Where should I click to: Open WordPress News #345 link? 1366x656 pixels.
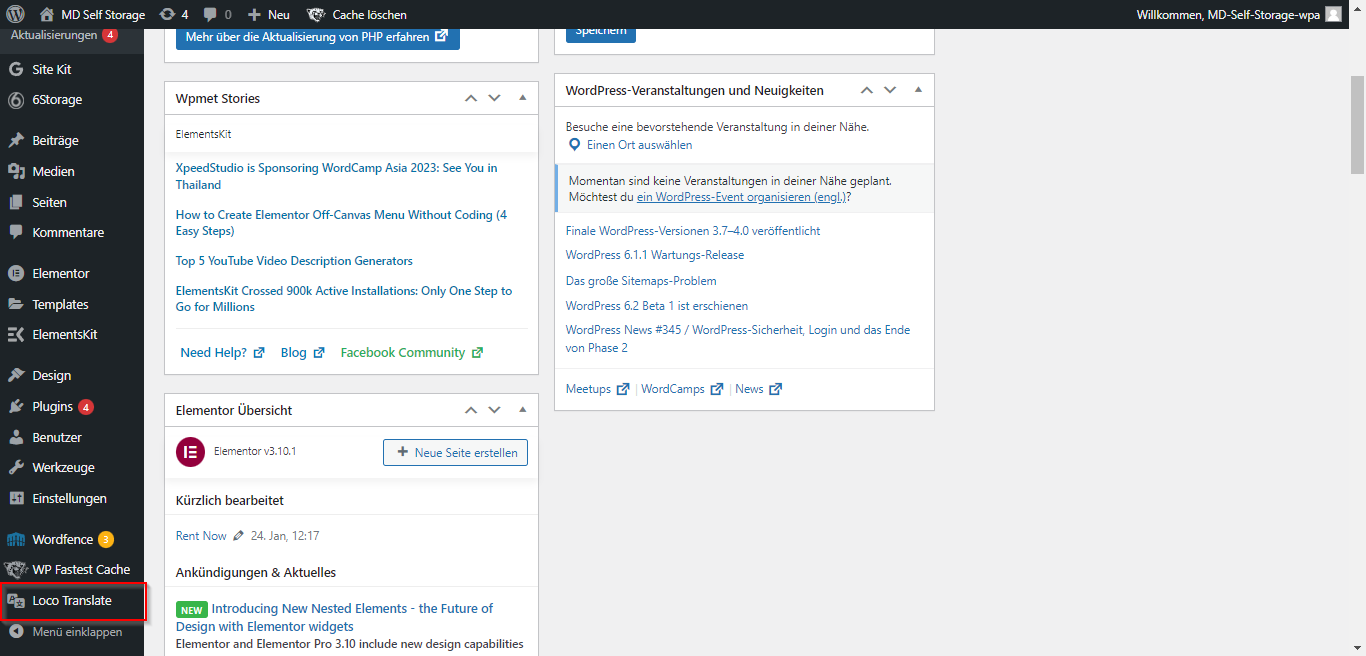[738, 339]
